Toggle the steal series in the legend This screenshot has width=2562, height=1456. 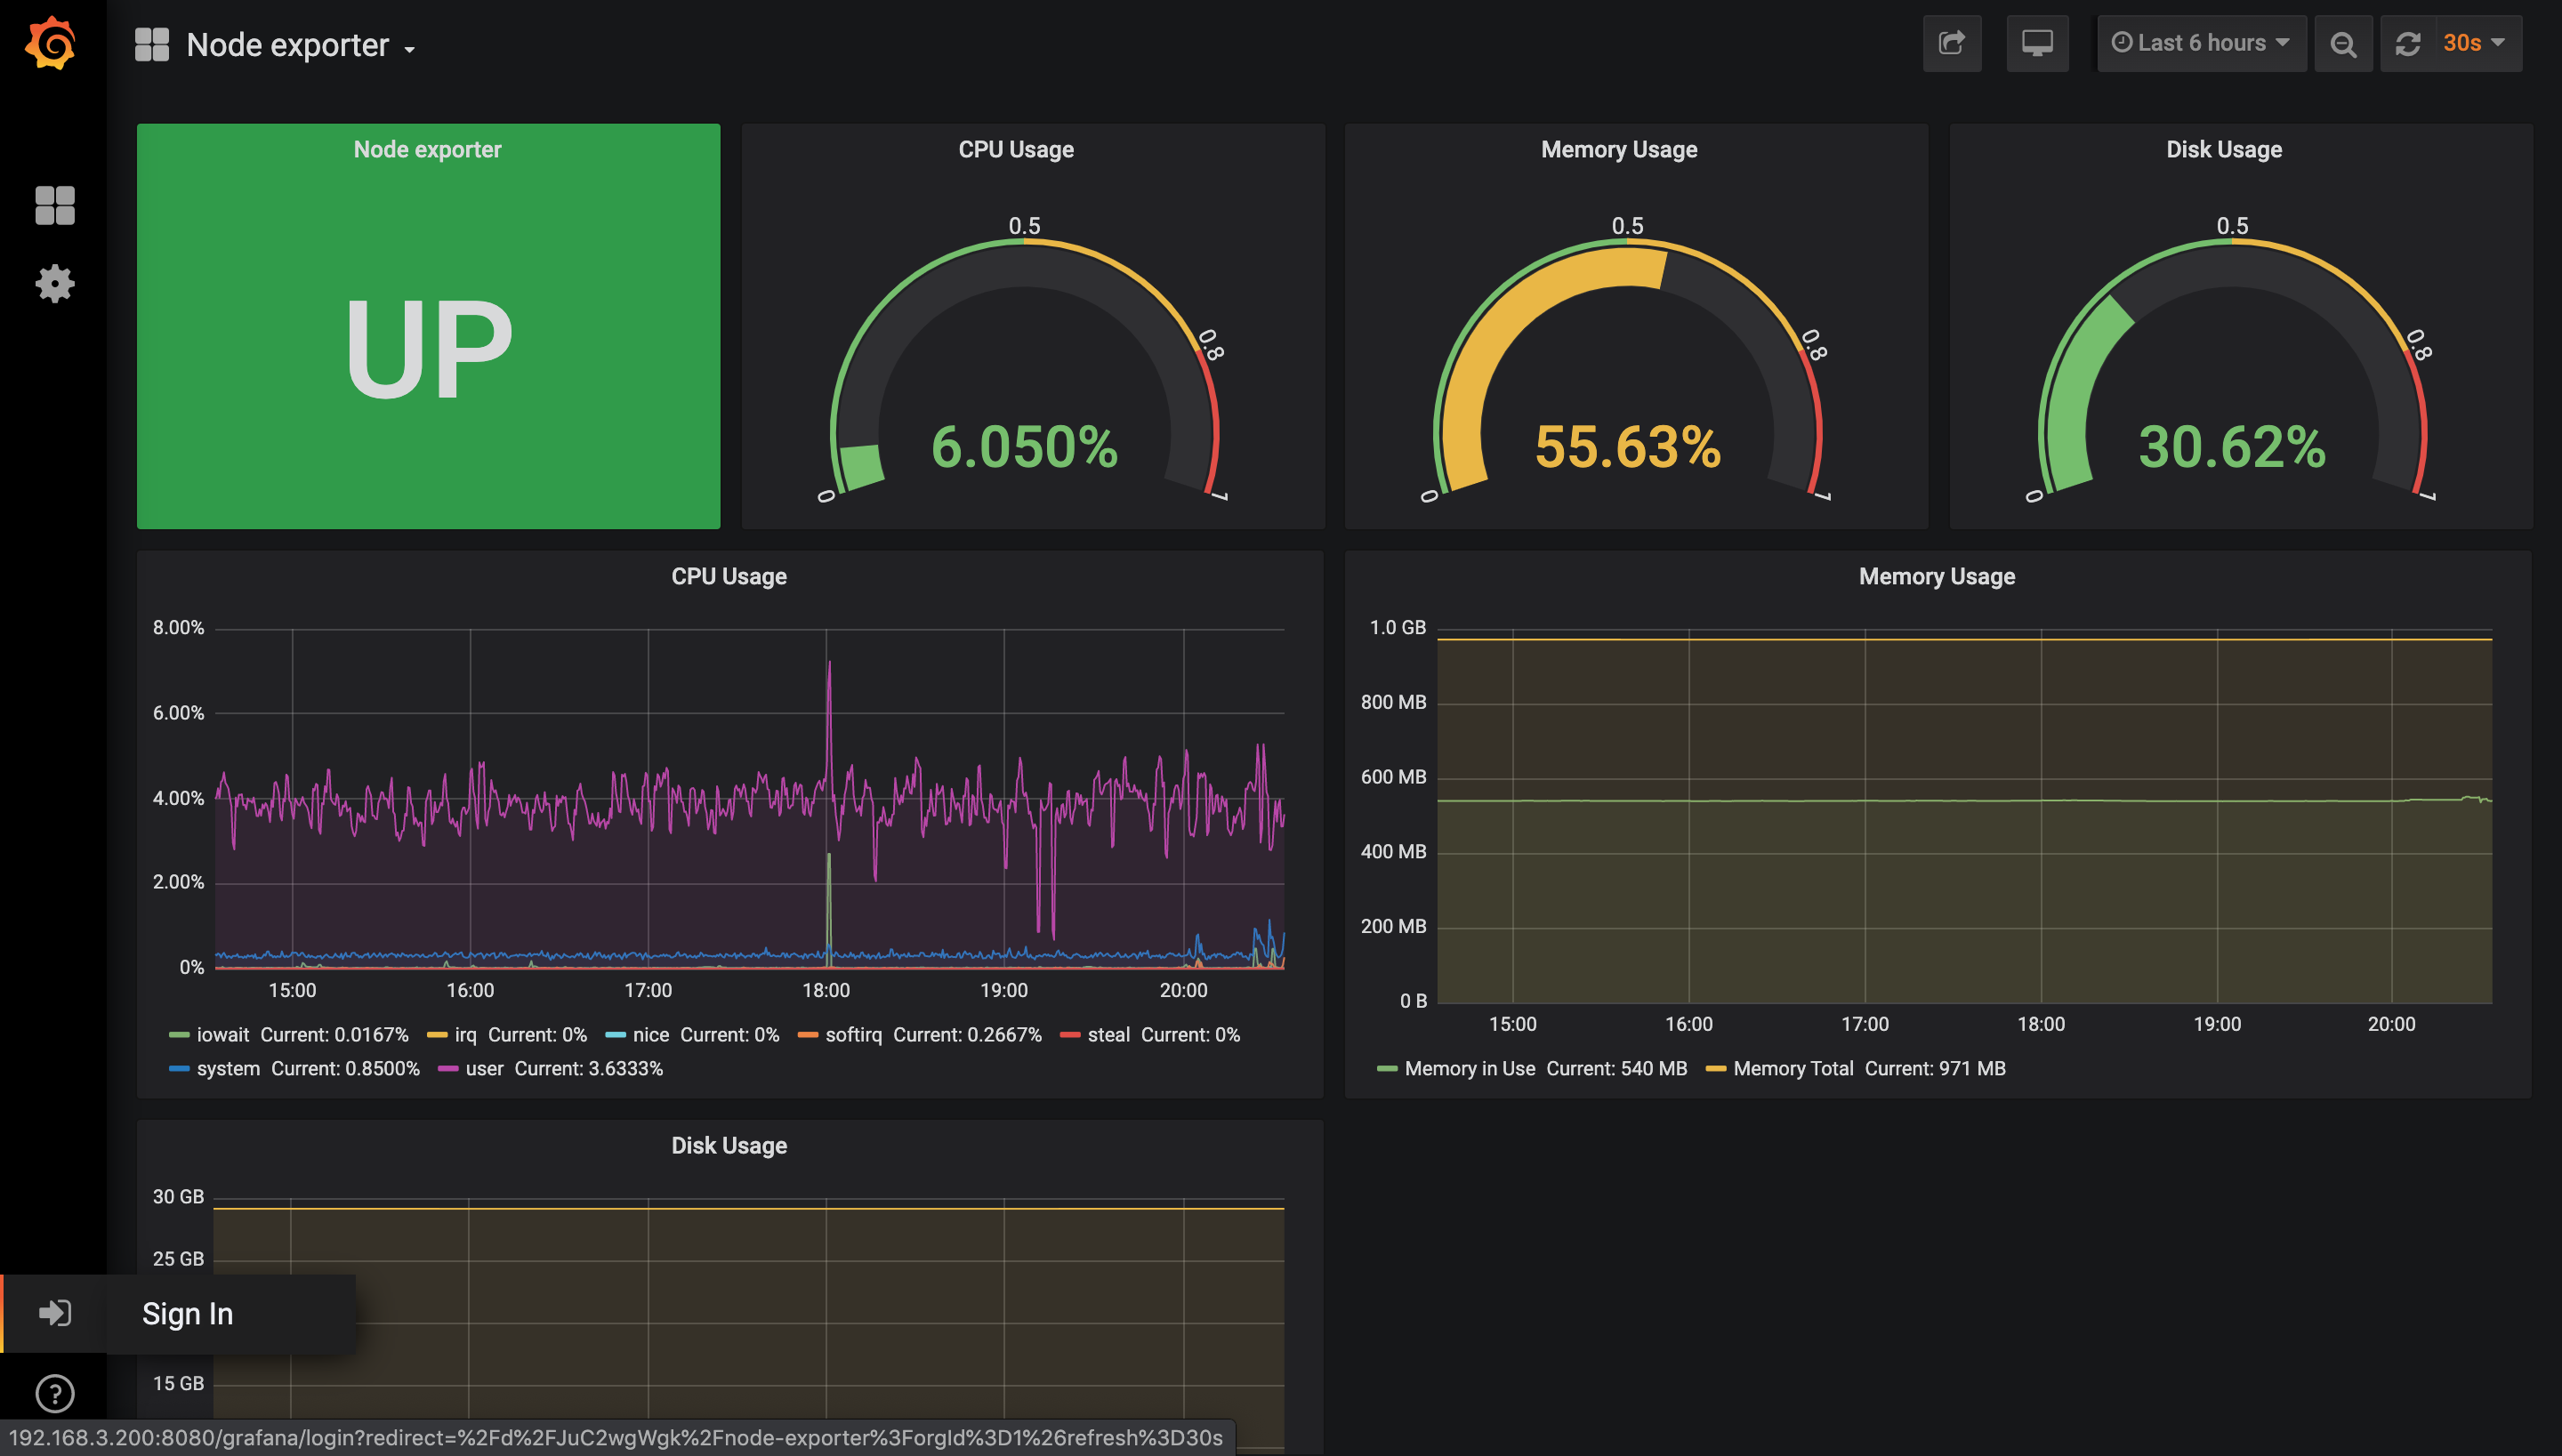click(x=1109, y=1035)
